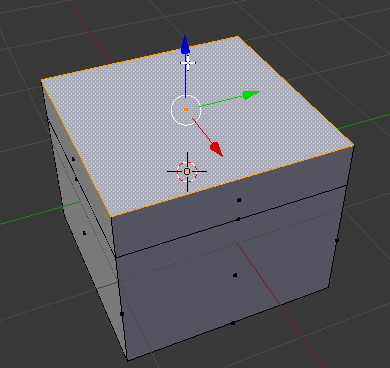
Task: Select the right side face by its center dot
Action: (x=337, y=240)
